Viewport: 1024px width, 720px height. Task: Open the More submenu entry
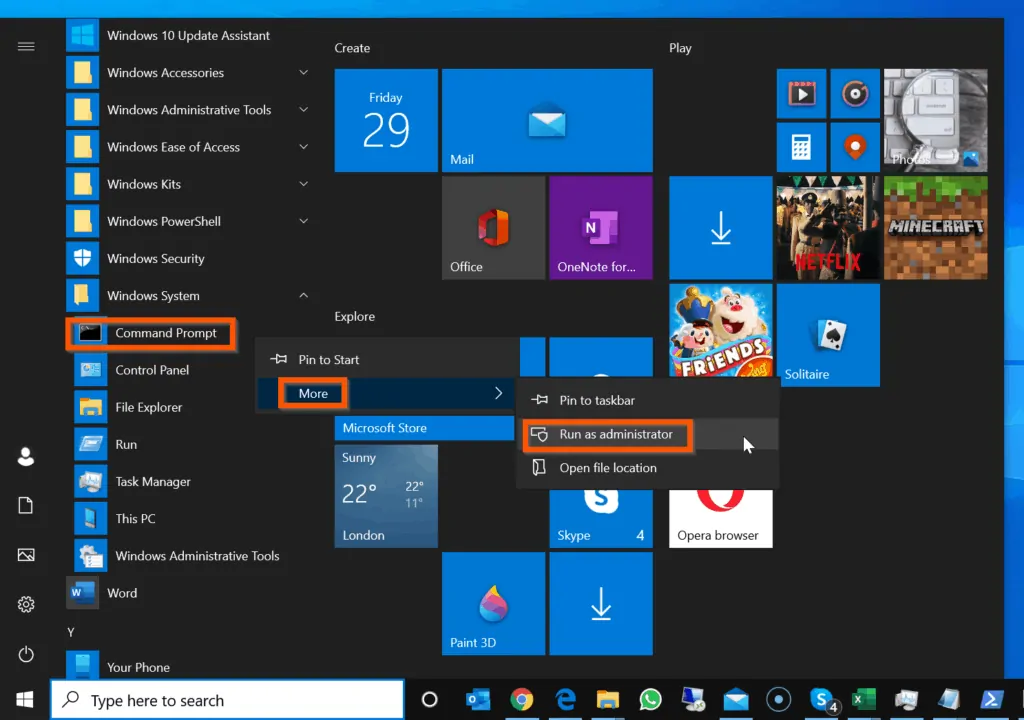pos(387,393)
